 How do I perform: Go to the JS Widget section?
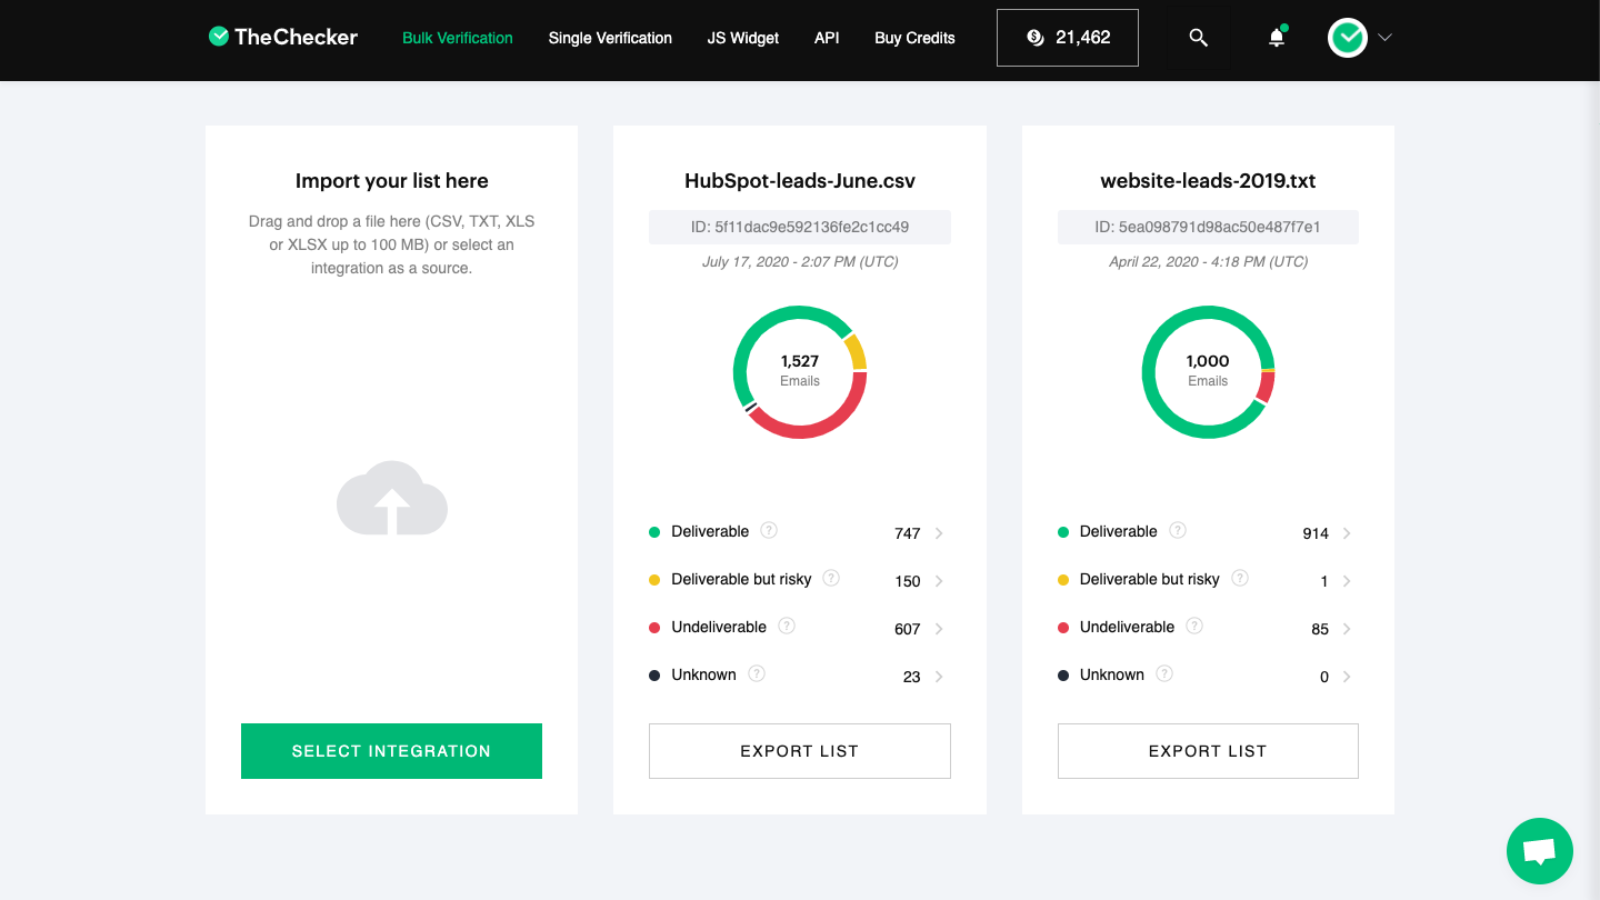[742, 37]
